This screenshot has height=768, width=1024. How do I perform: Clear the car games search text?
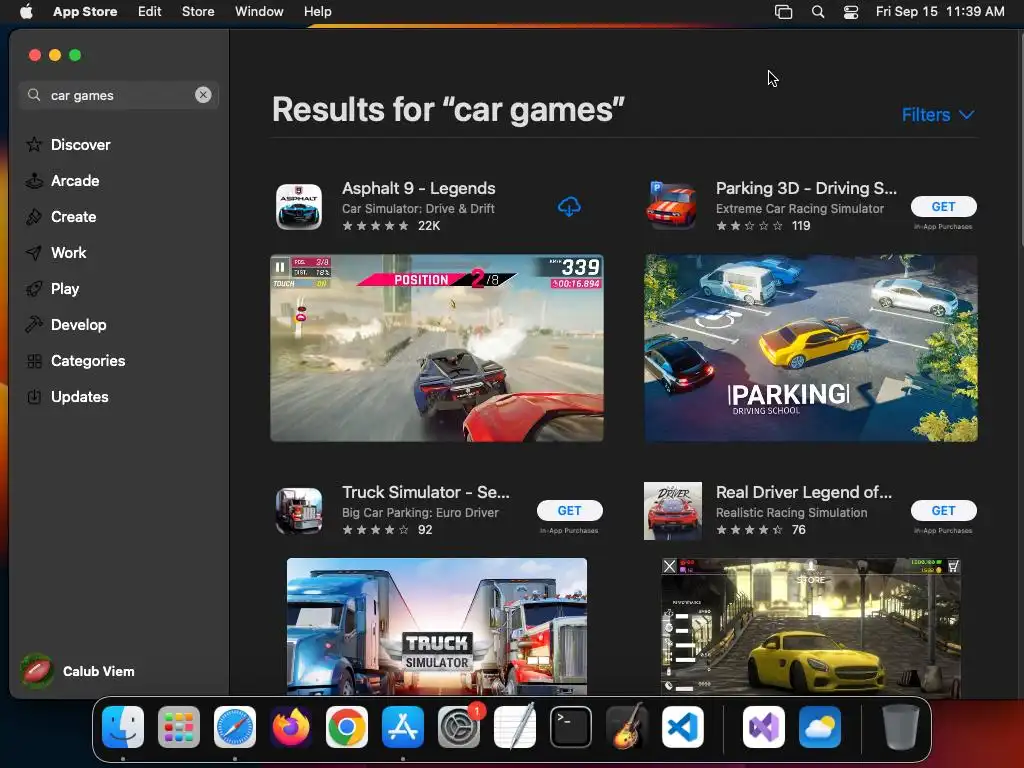(203, 95)
